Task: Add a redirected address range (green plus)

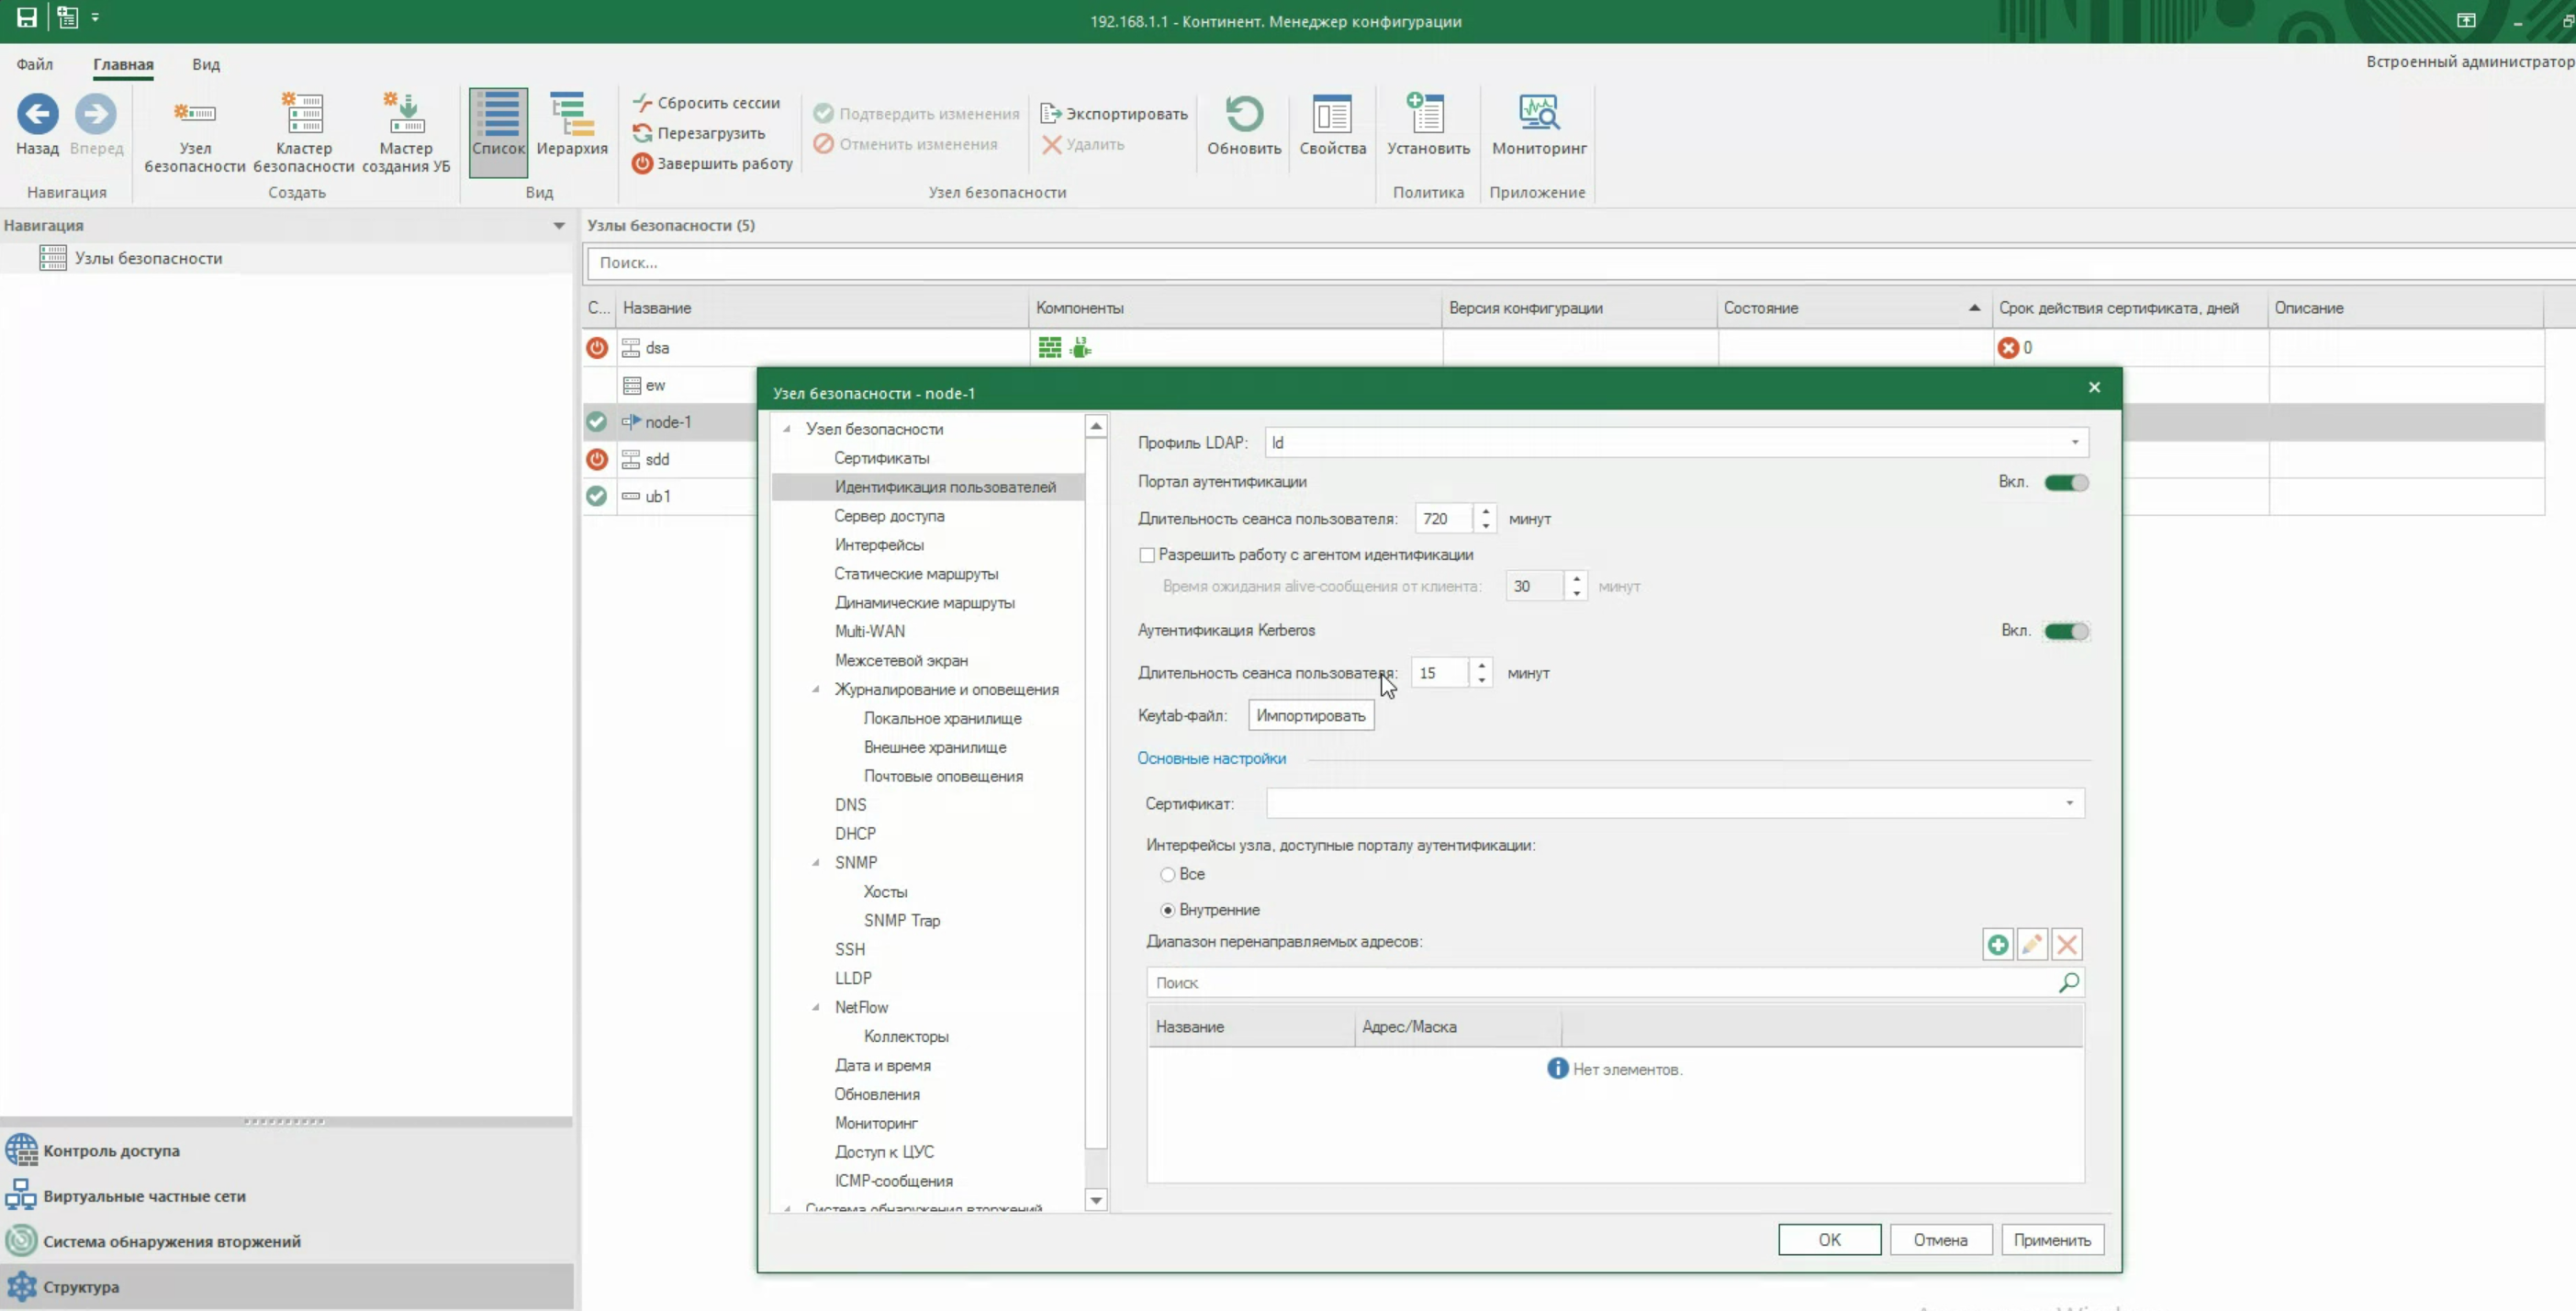Action: click(x=1997, y=944)
